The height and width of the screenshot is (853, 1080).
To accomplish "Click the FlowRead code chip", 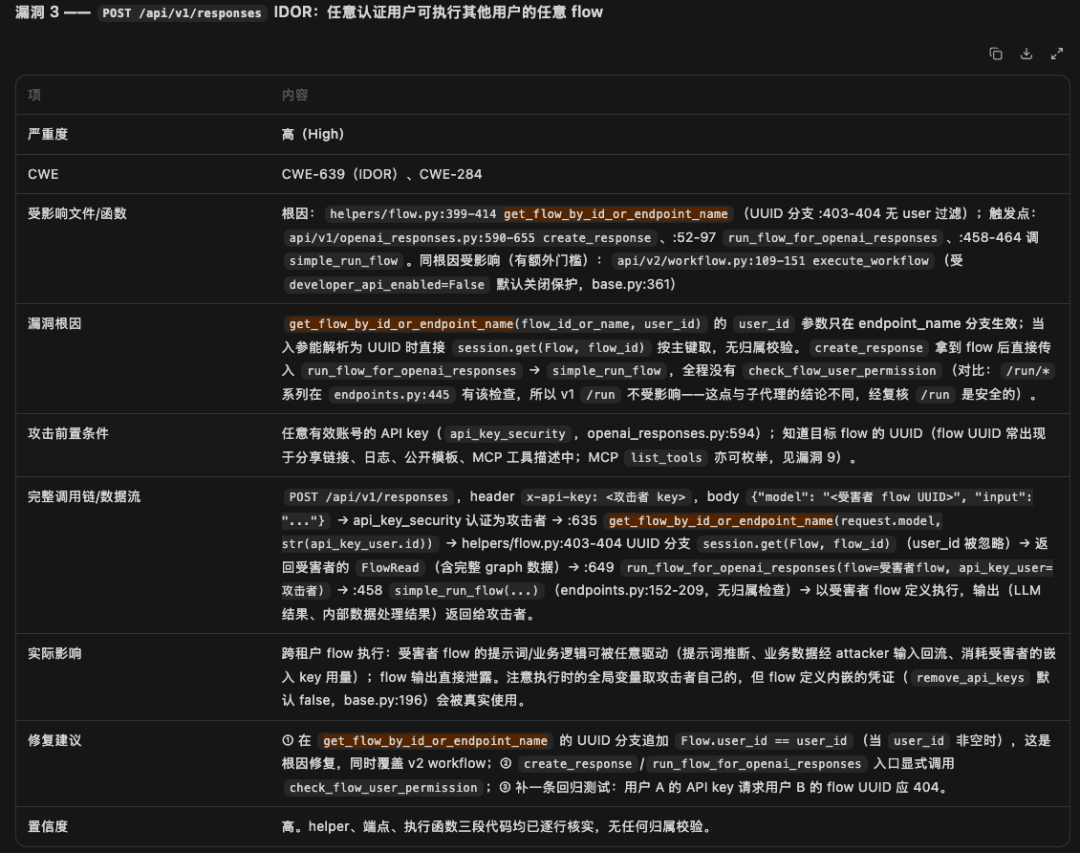I will (x=390, y=568).
